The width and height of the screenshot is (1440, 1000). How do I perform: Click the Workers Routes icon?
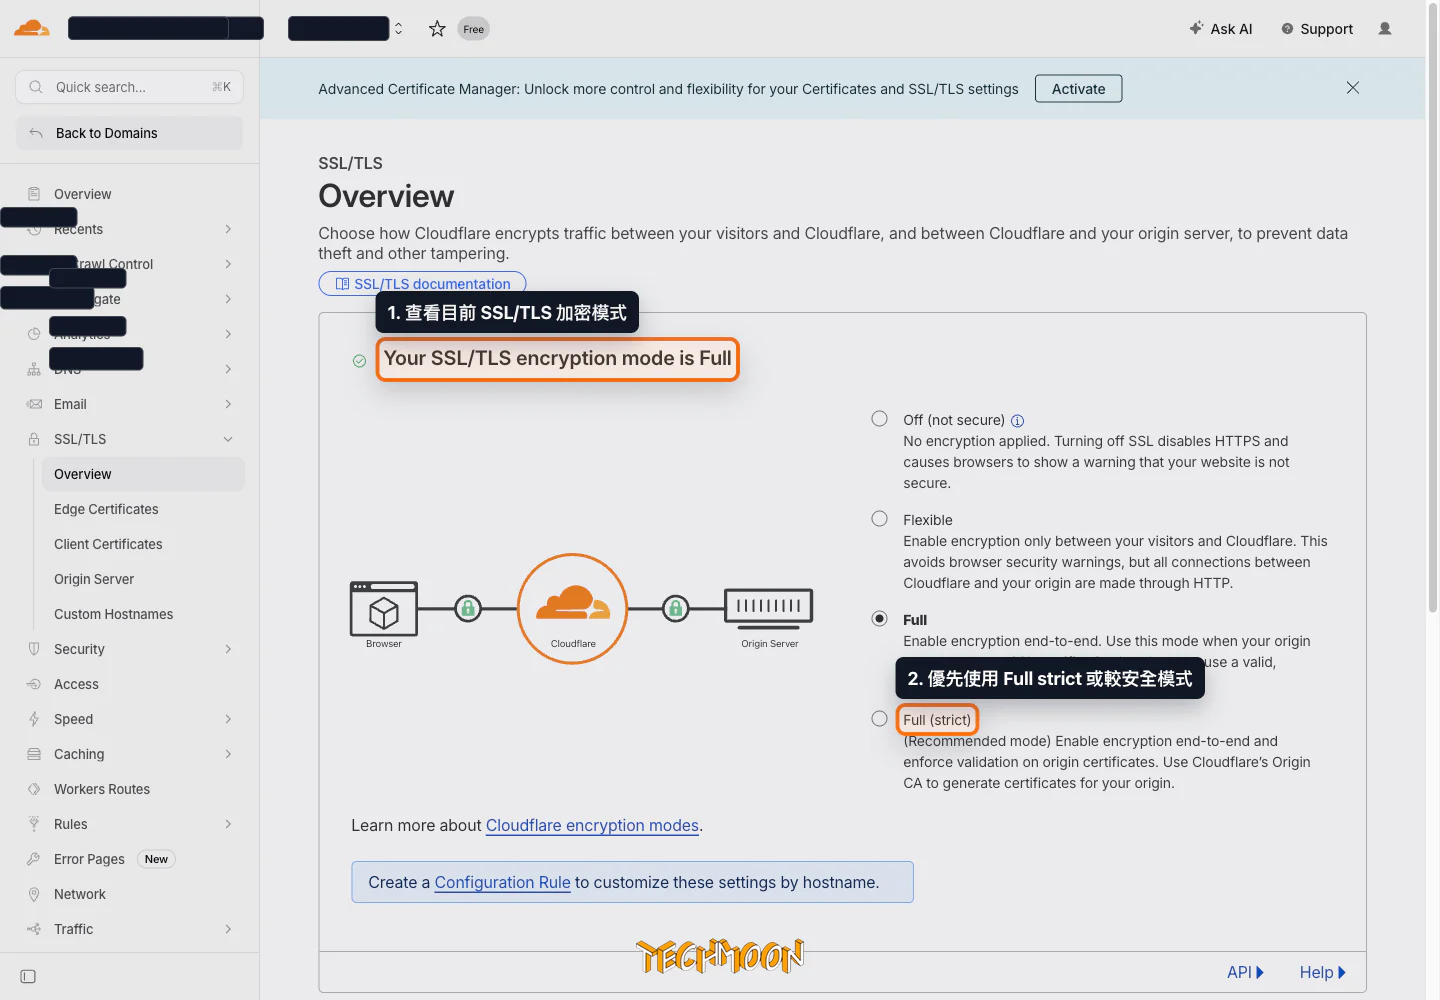click(34, 789)
